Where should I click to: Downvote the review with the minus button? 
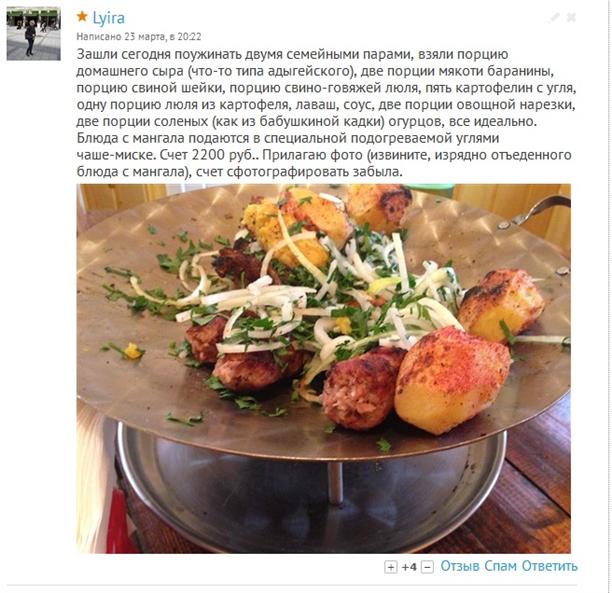[x=427, y=567]
